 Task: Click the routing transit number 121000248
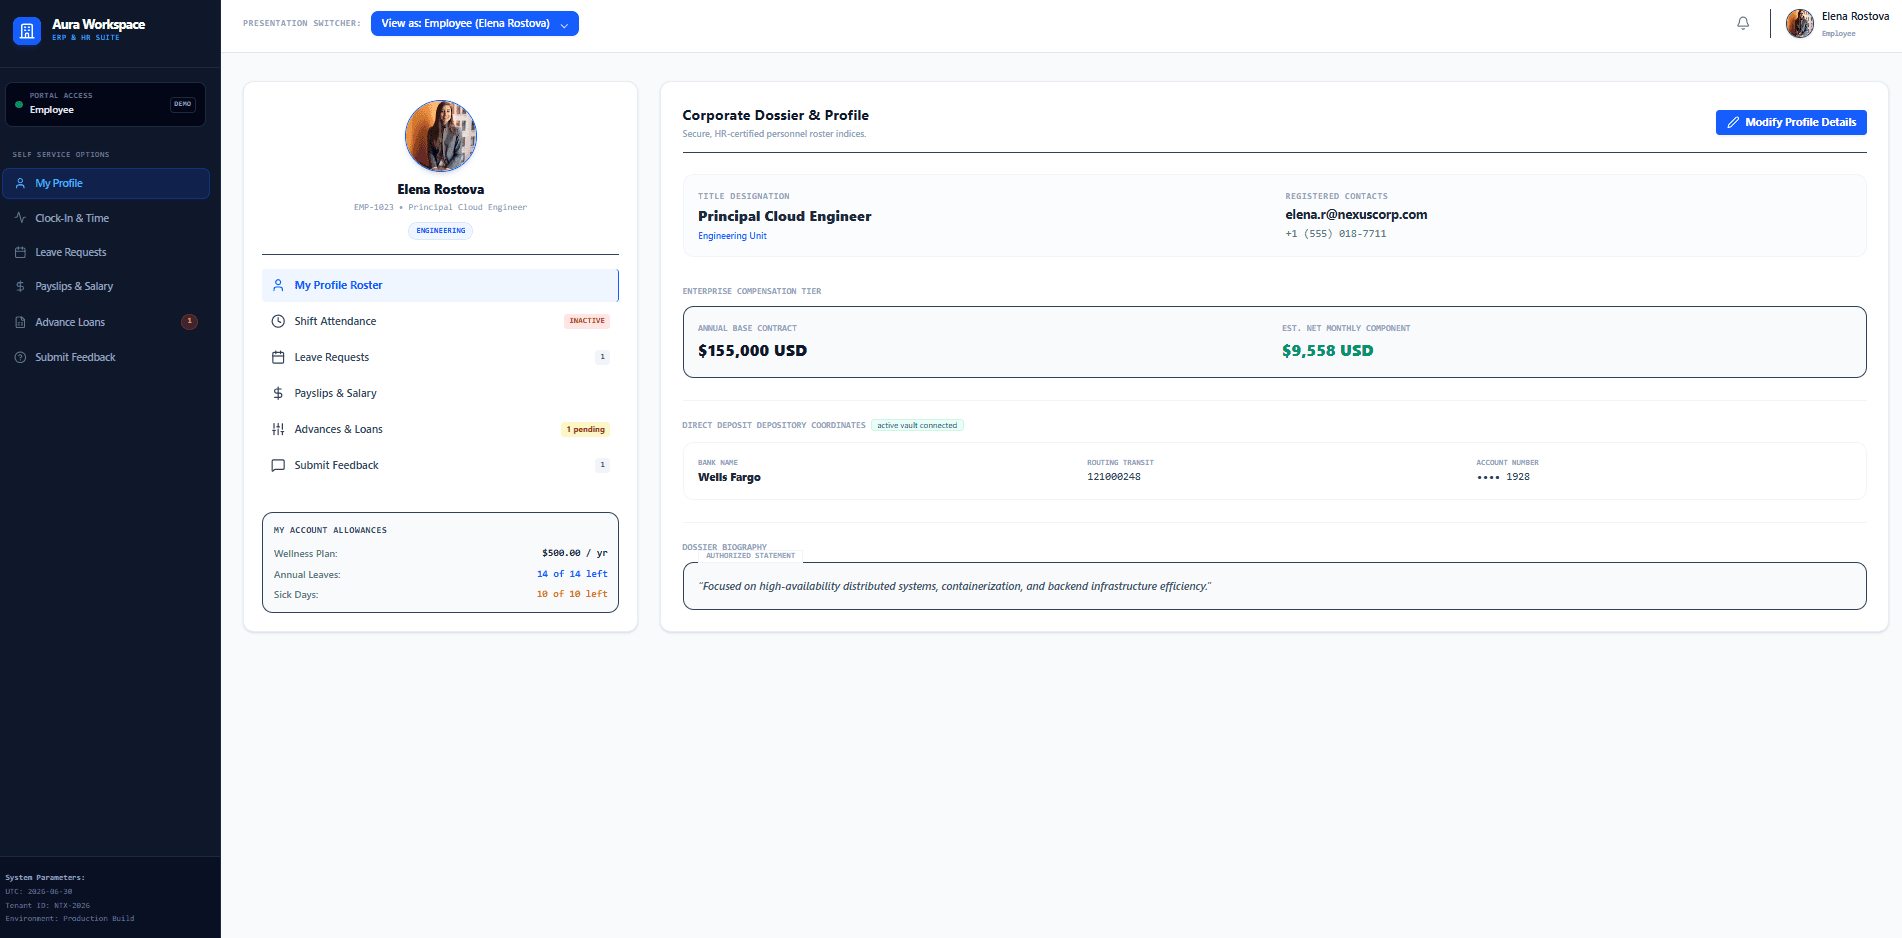click(1114, 477)
